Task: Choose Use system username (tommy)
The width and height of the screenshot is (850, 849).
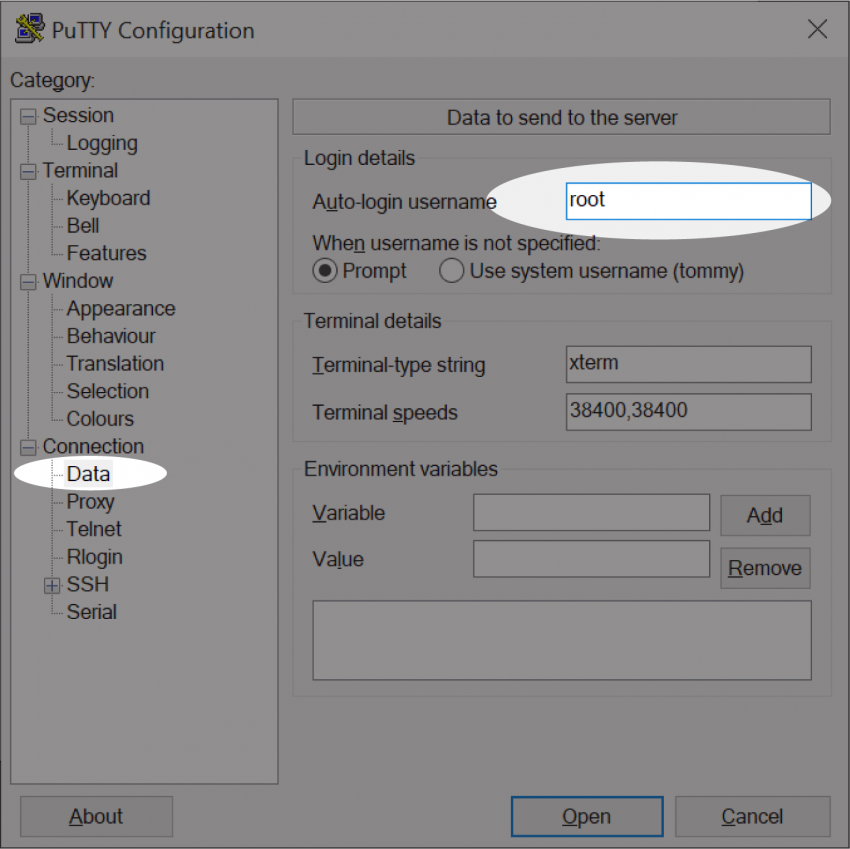Action: coord(452,270)
